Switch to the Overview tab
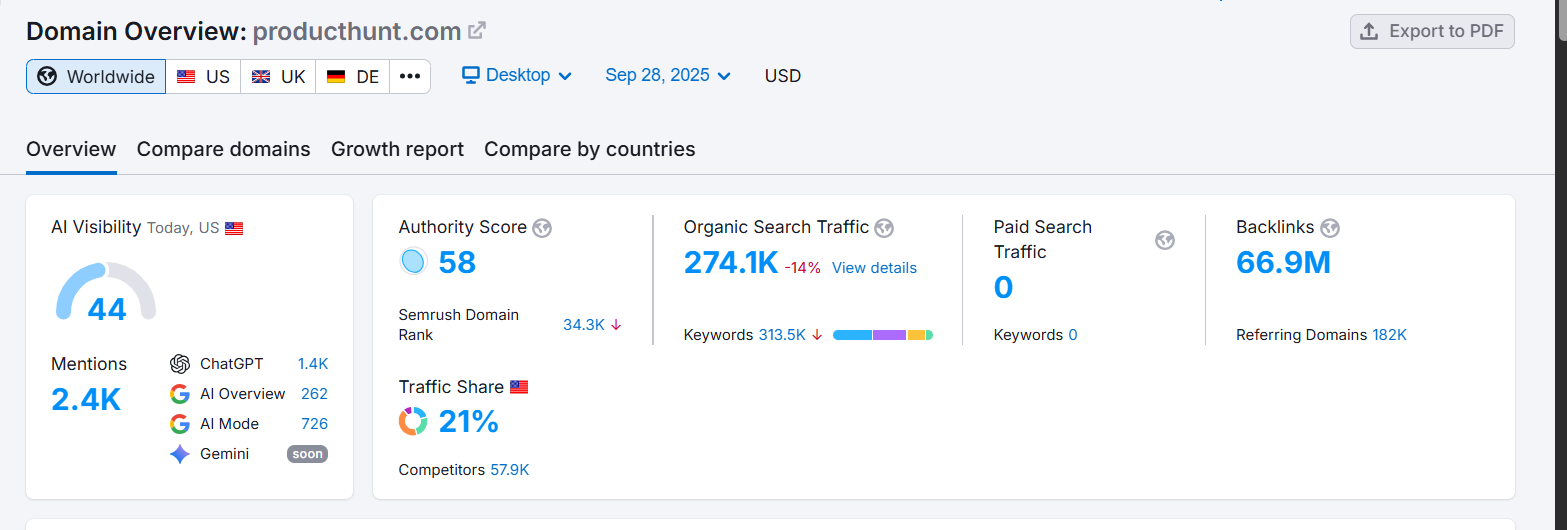 click(x=71, y=149)
